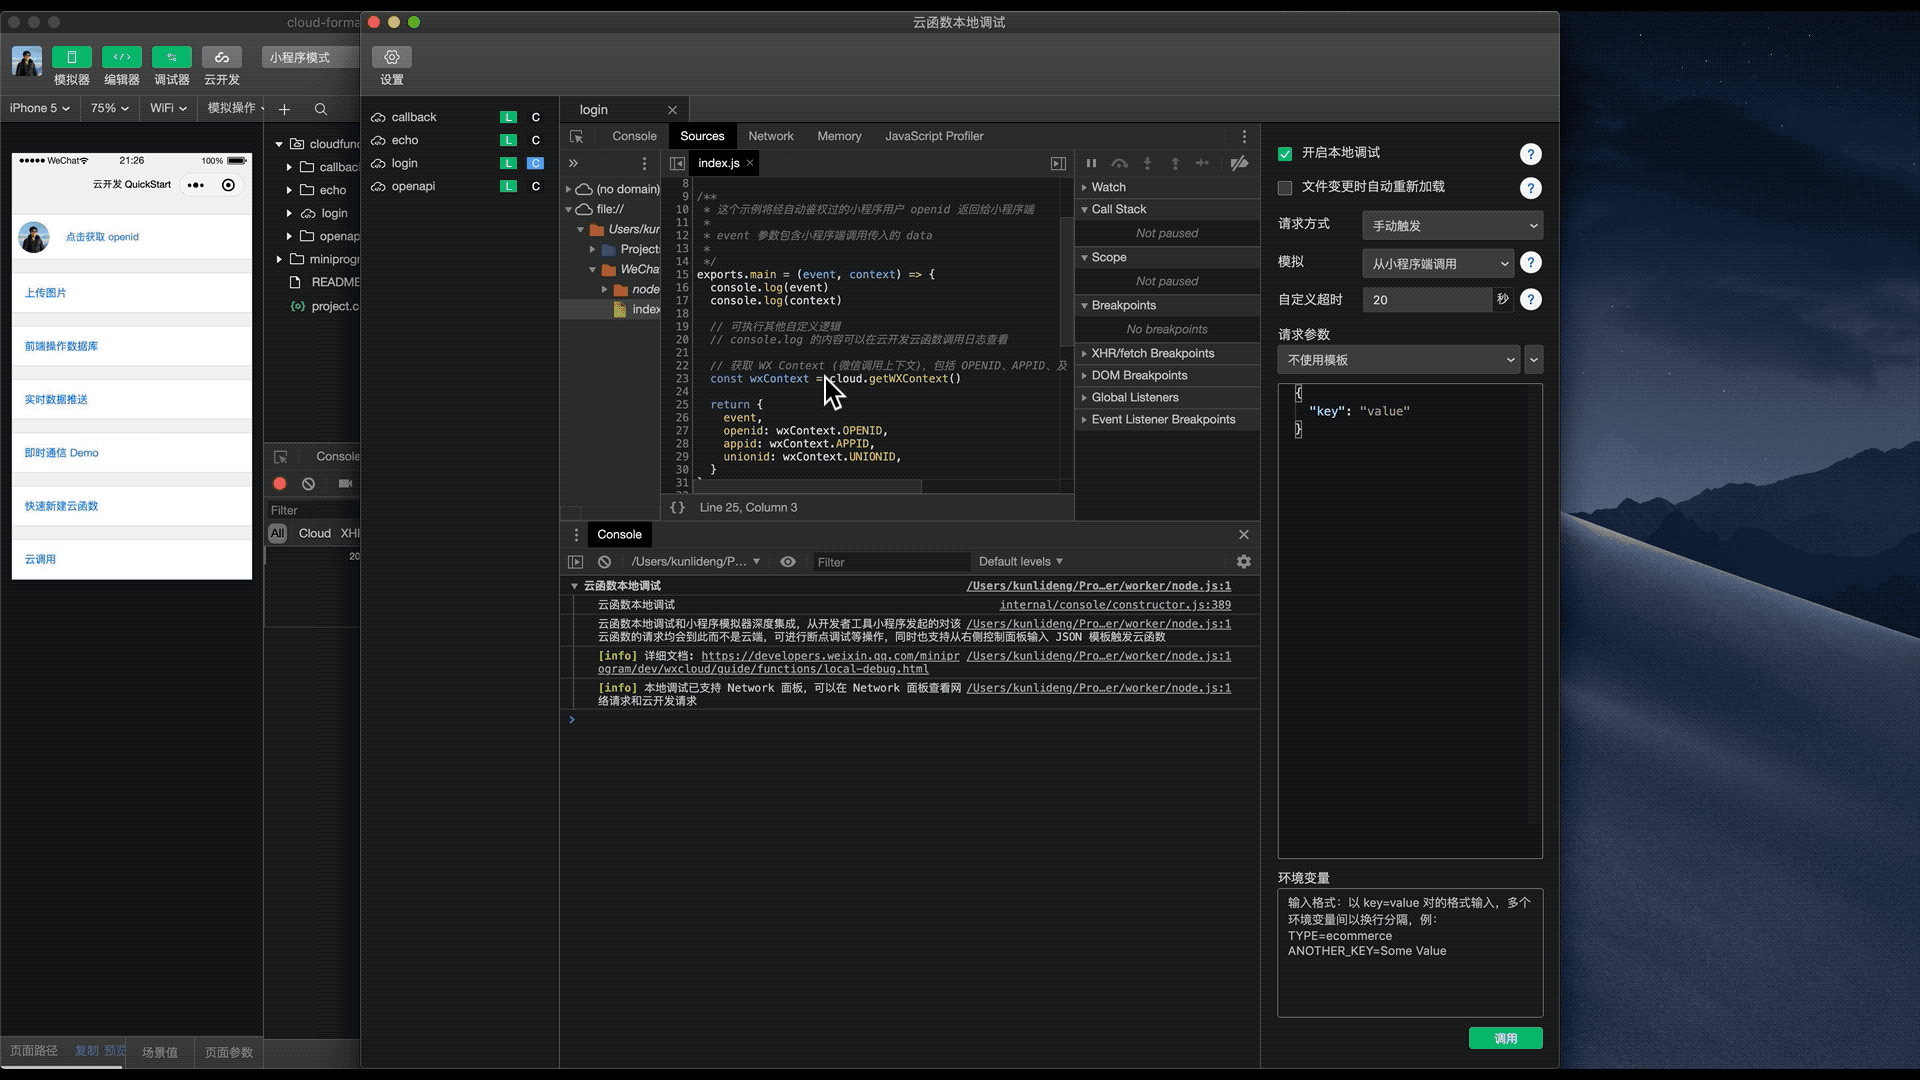Click the 模拟器 simulator toolbar icon
Screen dimensions: 1920x1080
coord(71,57)
